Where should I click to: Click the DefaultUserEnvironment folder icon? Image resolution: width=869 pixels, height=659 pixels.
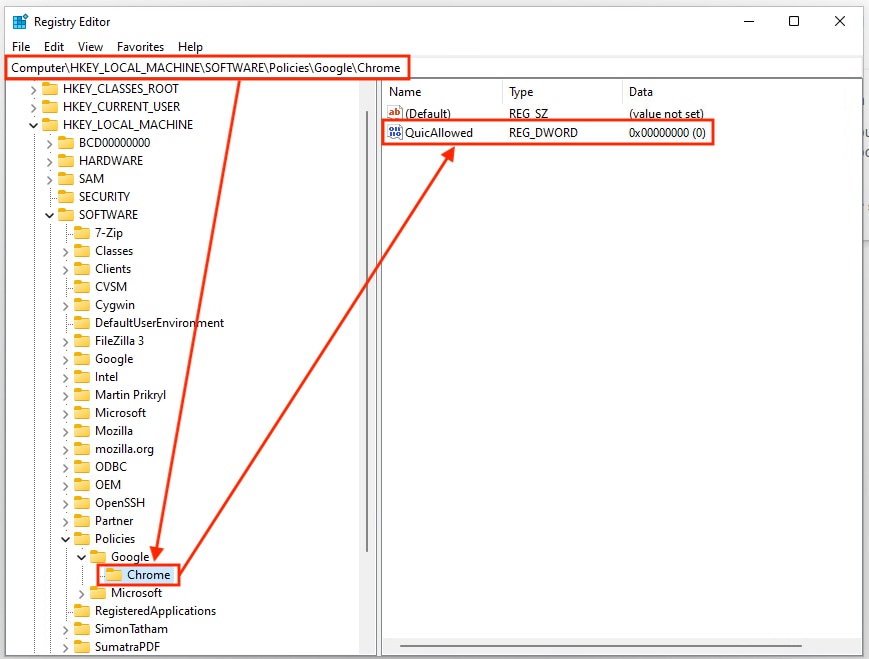click(82, 323)
